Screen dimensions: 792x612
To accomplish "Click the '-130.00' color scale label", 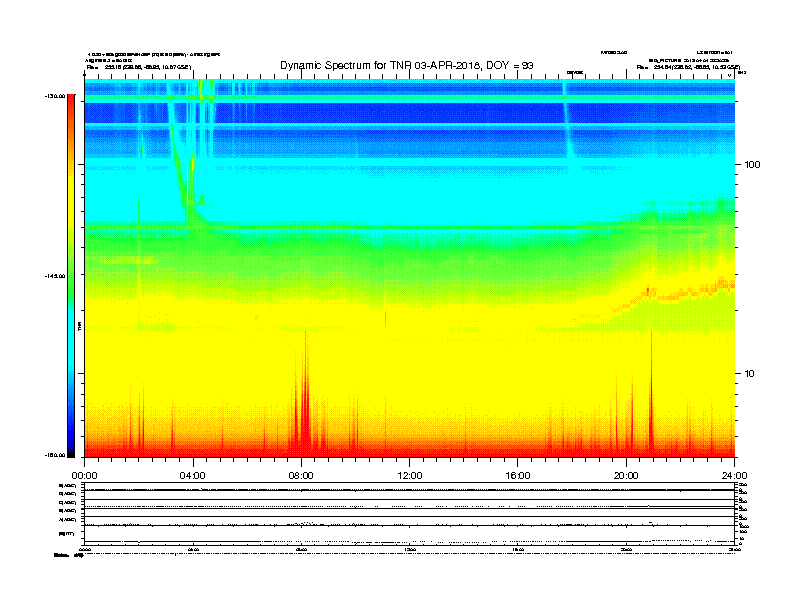I will [55, 96].
